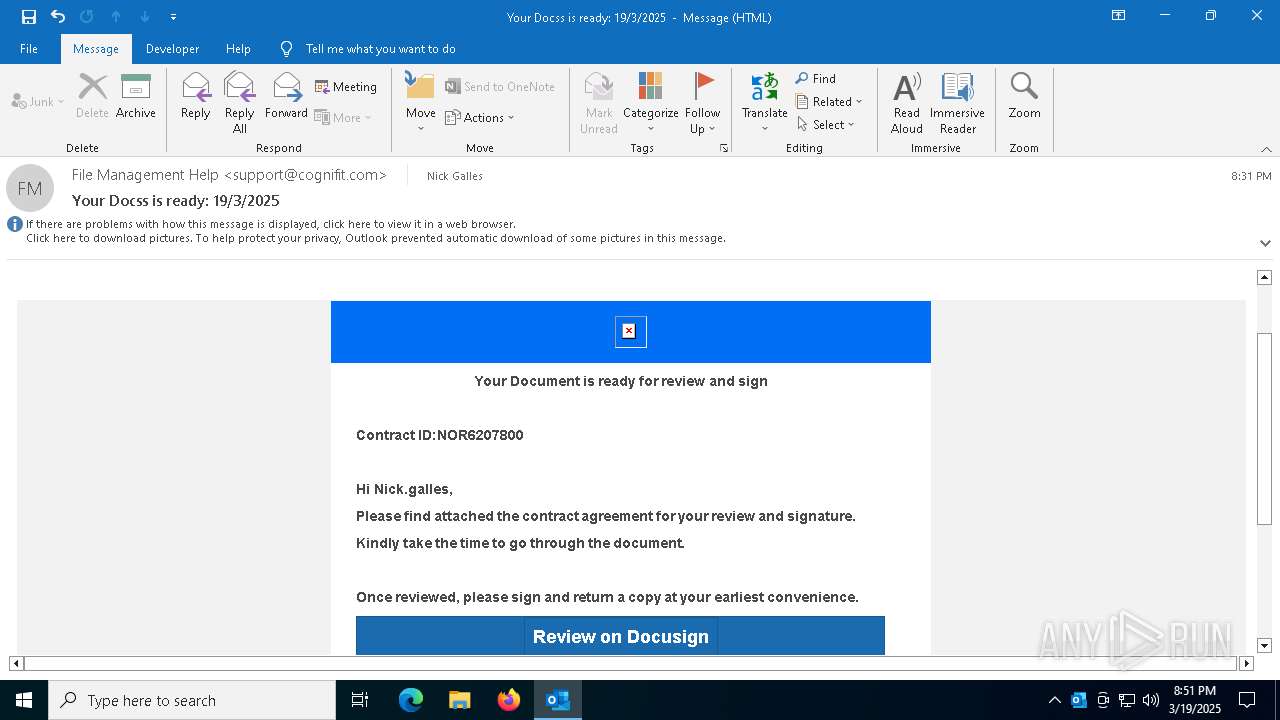
Task: Start Read Aloud
Action: pos(907,102)
